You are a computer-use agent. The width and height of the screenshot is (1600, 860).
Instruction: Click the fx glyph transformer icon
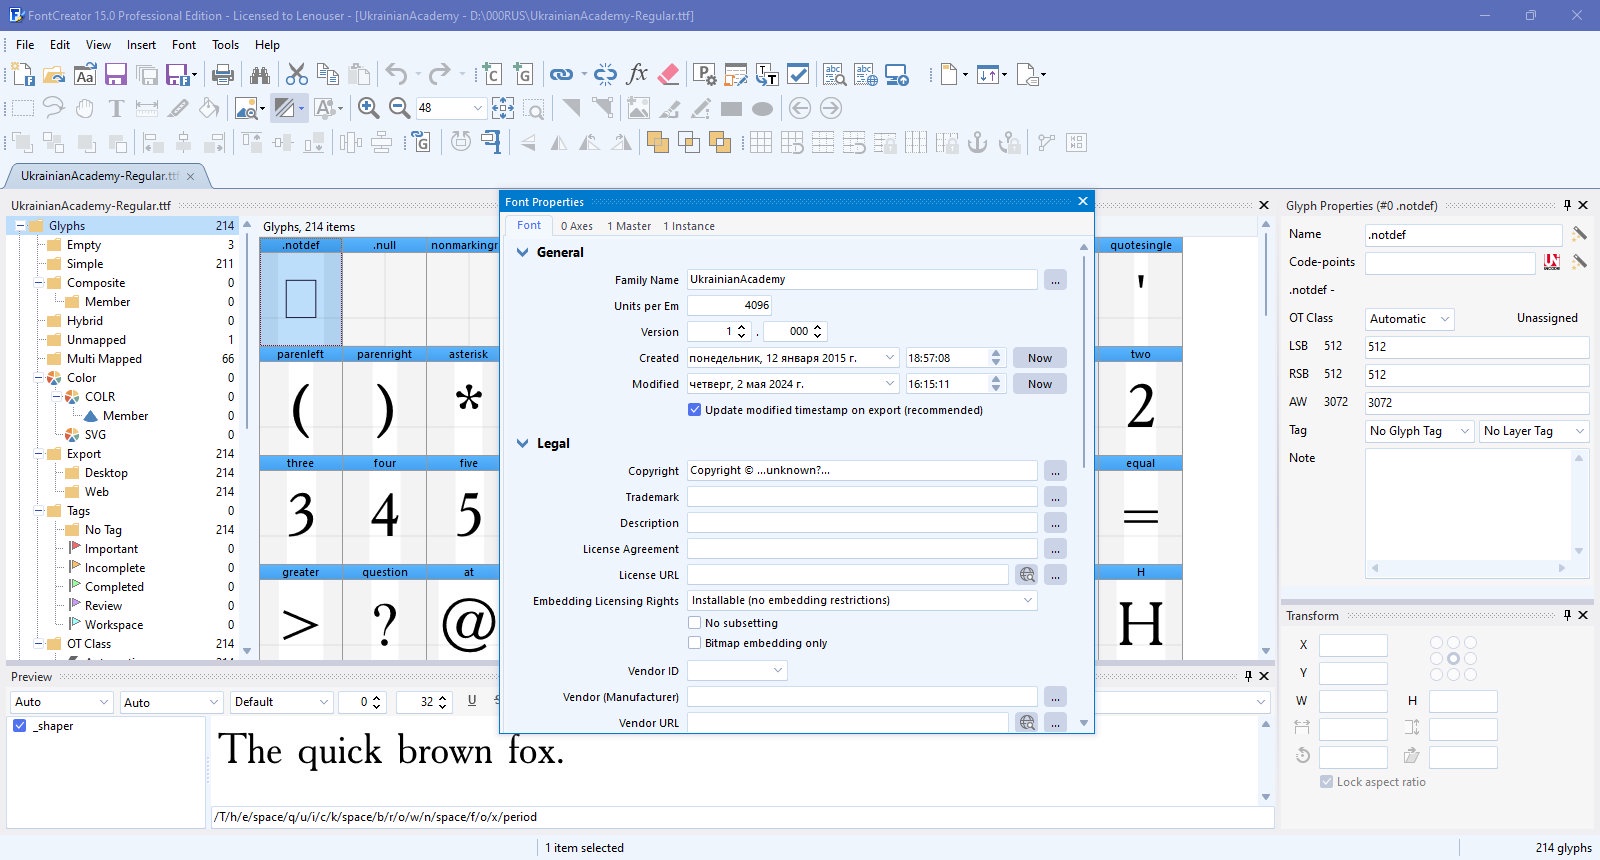[637, 74]
